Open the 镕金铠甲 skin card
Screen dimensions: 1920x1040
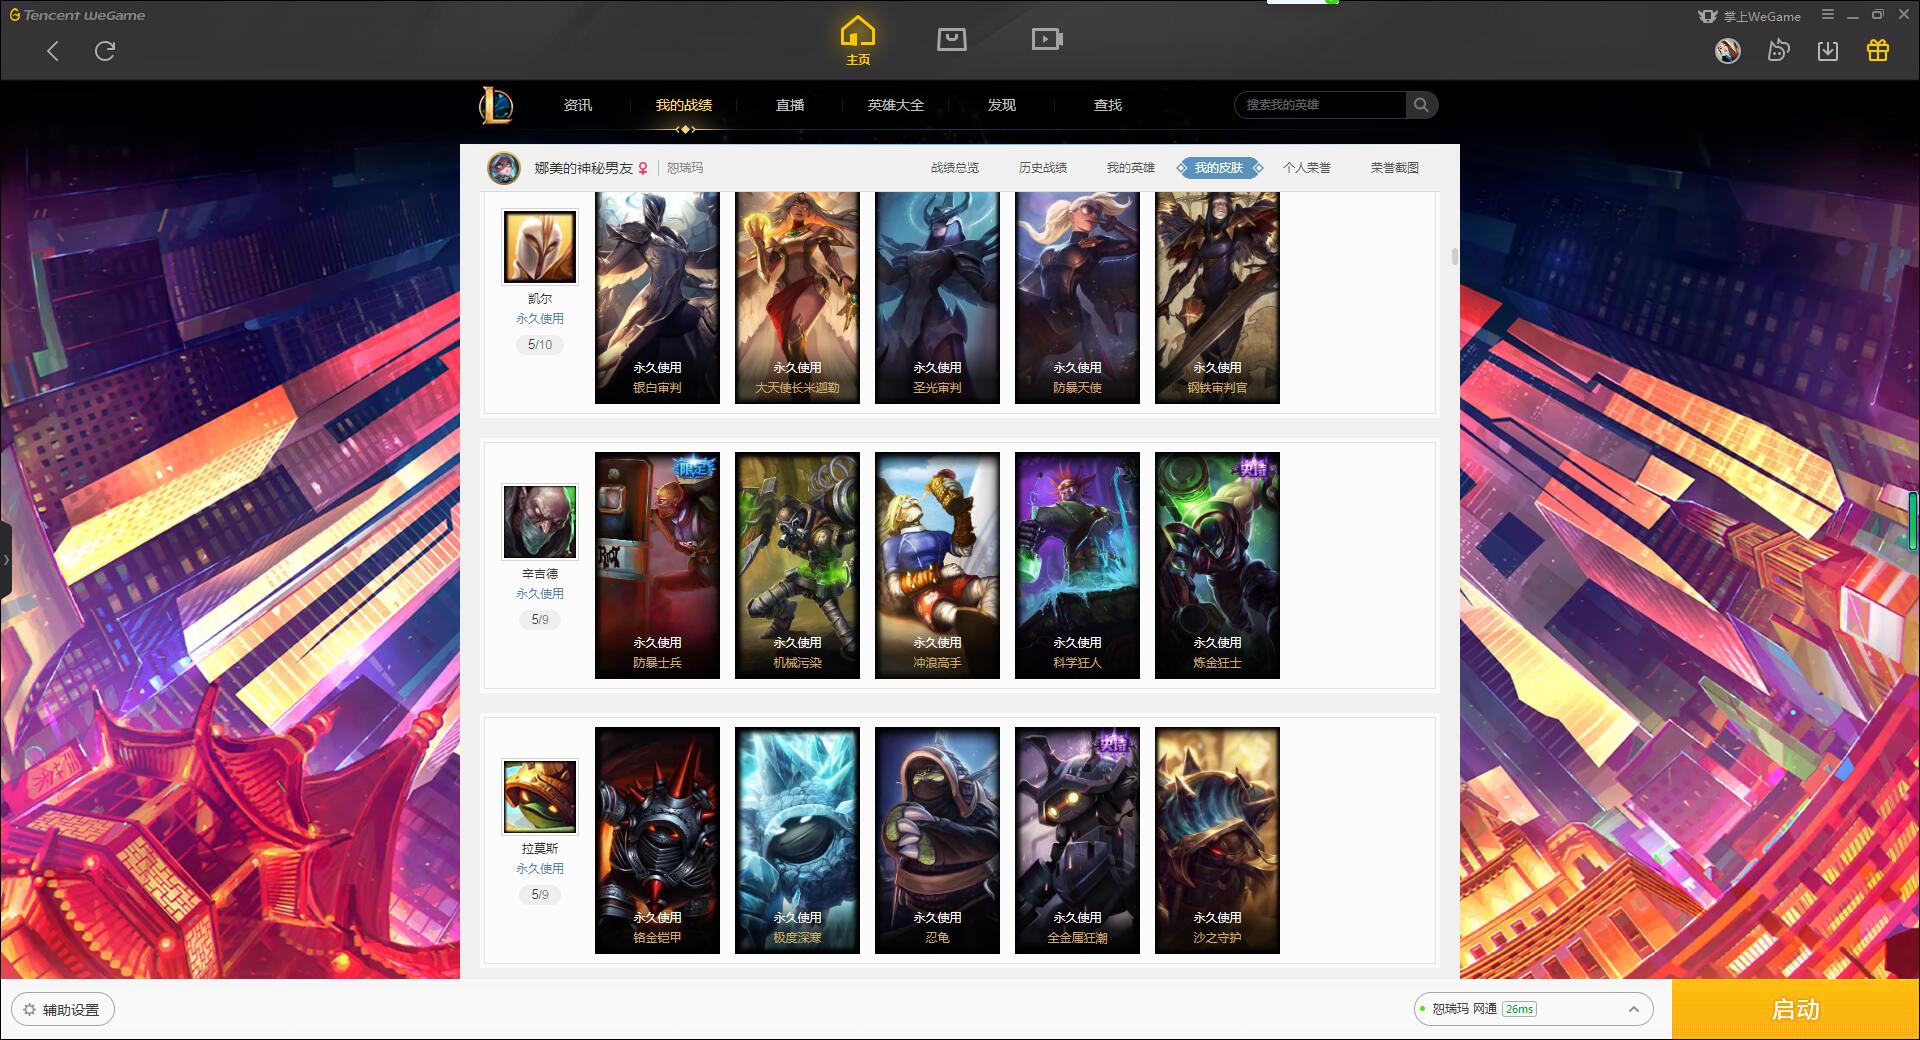click(657, 840)
